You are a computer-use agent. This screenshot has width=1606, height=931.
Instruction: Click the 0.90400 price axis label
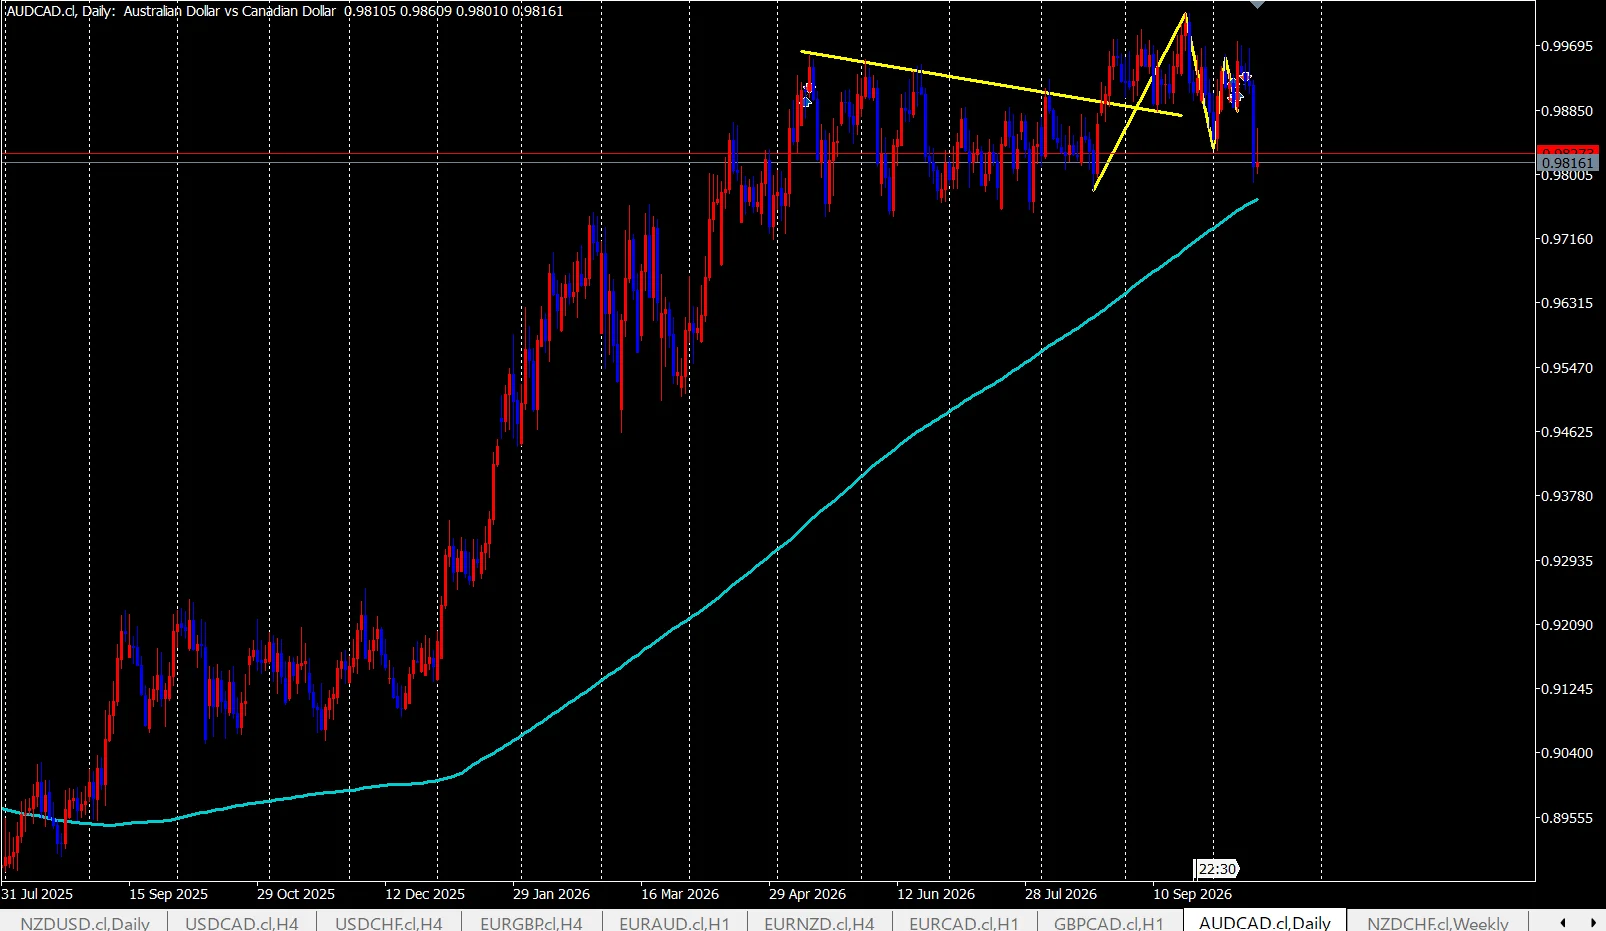(1567, 753)
